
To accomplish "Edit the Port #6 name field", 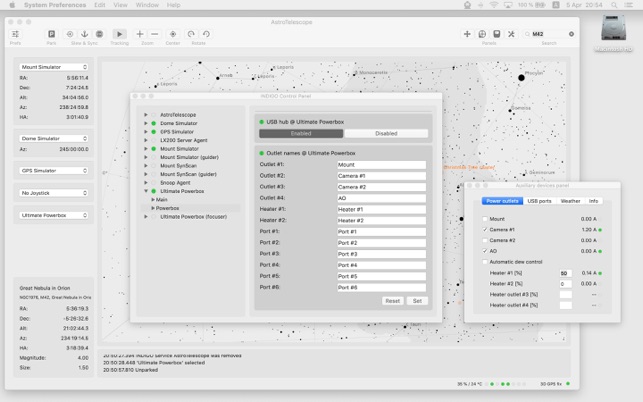I will click(x=381, y=288).
